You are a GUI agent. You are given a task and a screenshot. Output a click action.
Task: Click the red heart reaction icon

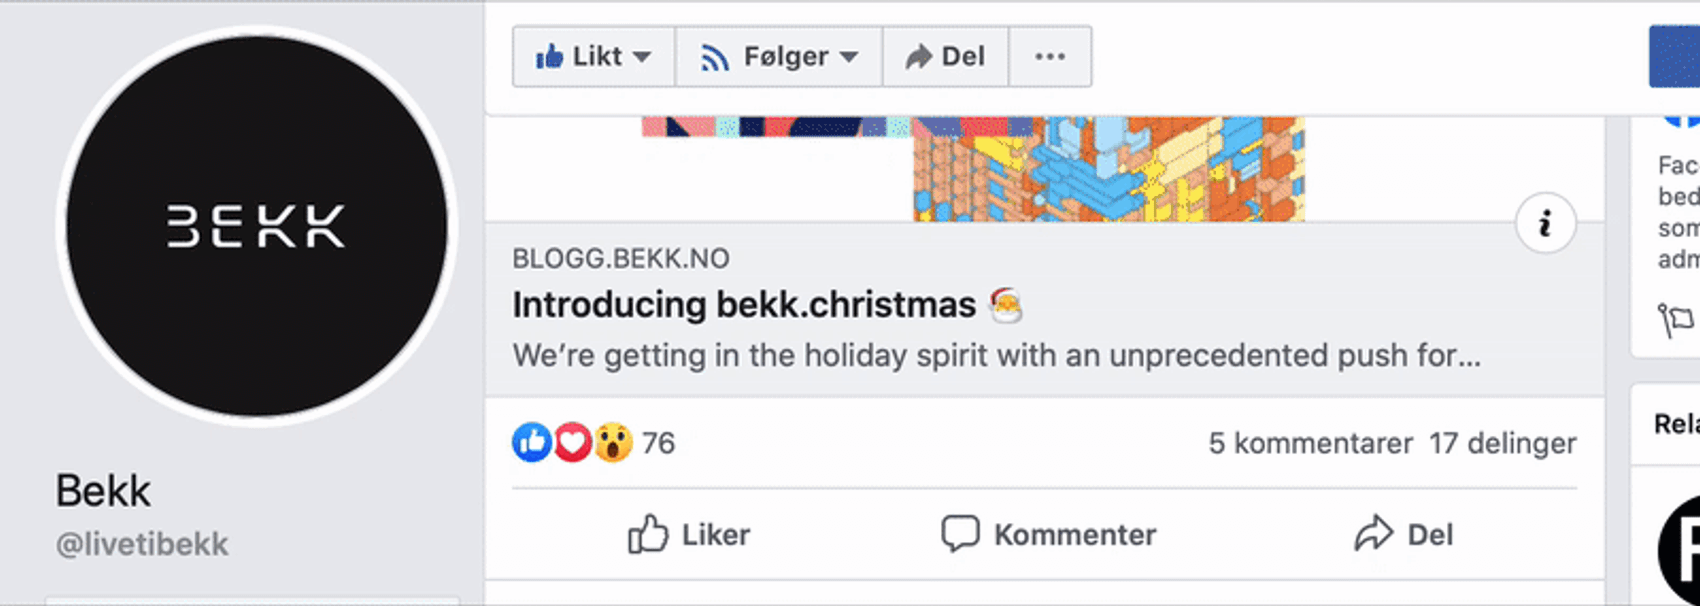tap(573, 442)
